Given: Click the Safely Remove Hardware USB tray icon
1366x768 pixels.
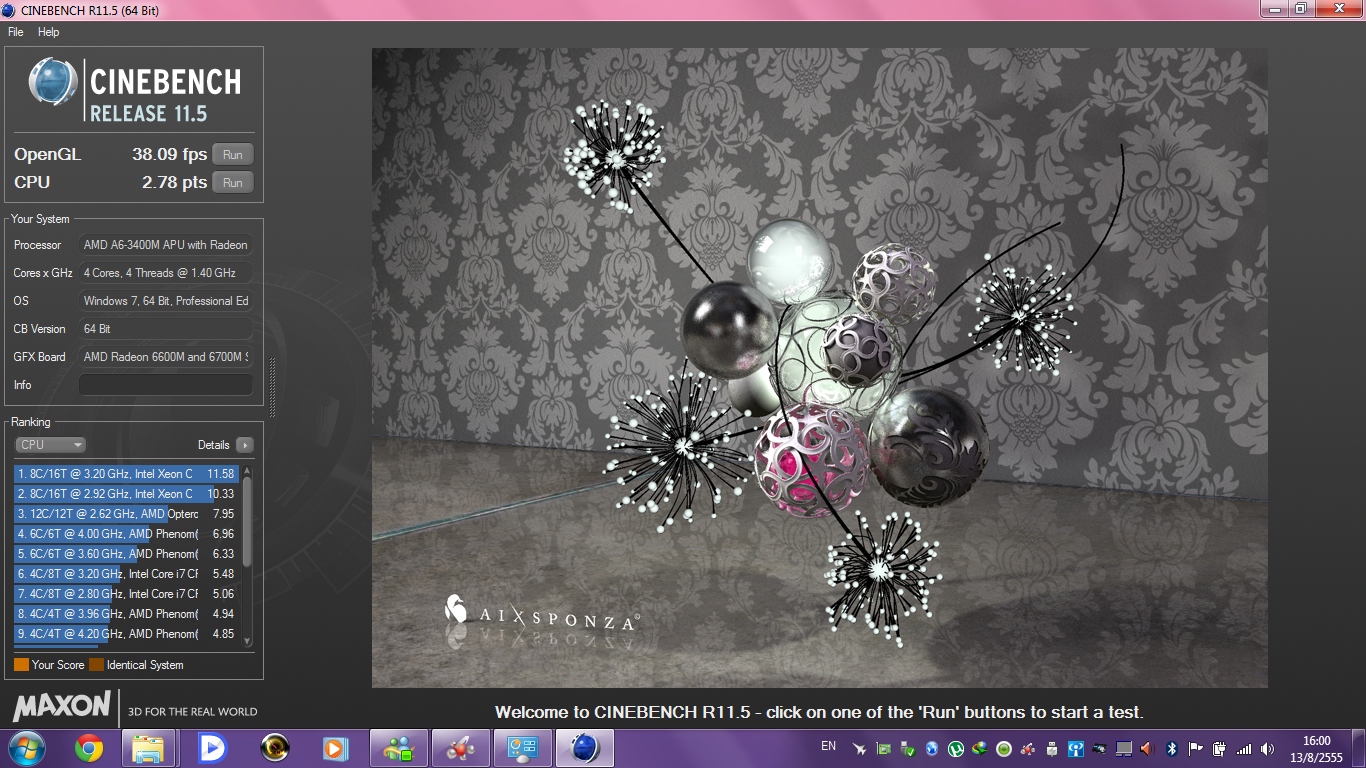Looking at the screenshot, I should (1052, 748).
